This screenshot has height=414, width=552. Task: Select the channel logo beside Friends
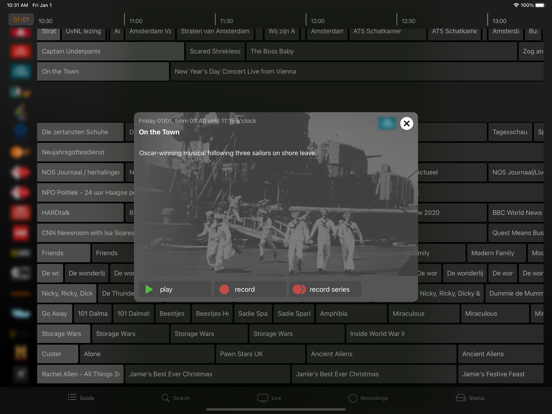pyautogui.click(x=20, y=253)
